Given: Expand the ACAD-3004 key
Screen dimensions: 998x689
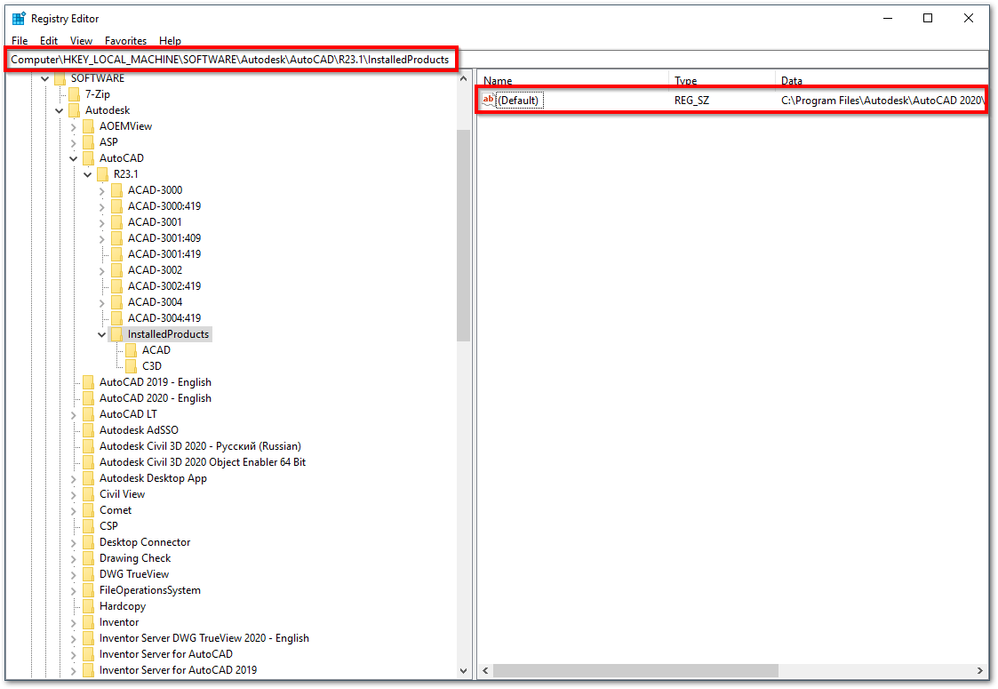Looking at the screenshot, I should coord(102,302).
